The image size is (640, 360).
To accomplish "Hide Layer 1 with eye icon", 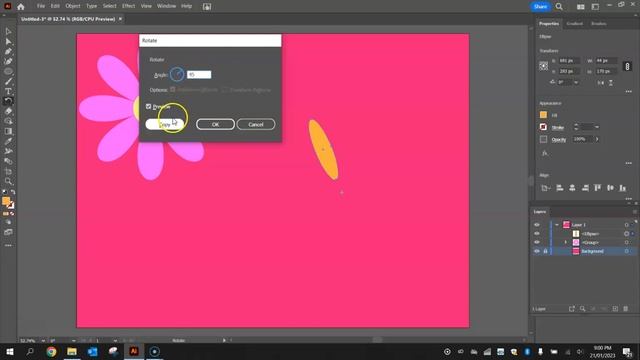I will (x=537, y=225).
